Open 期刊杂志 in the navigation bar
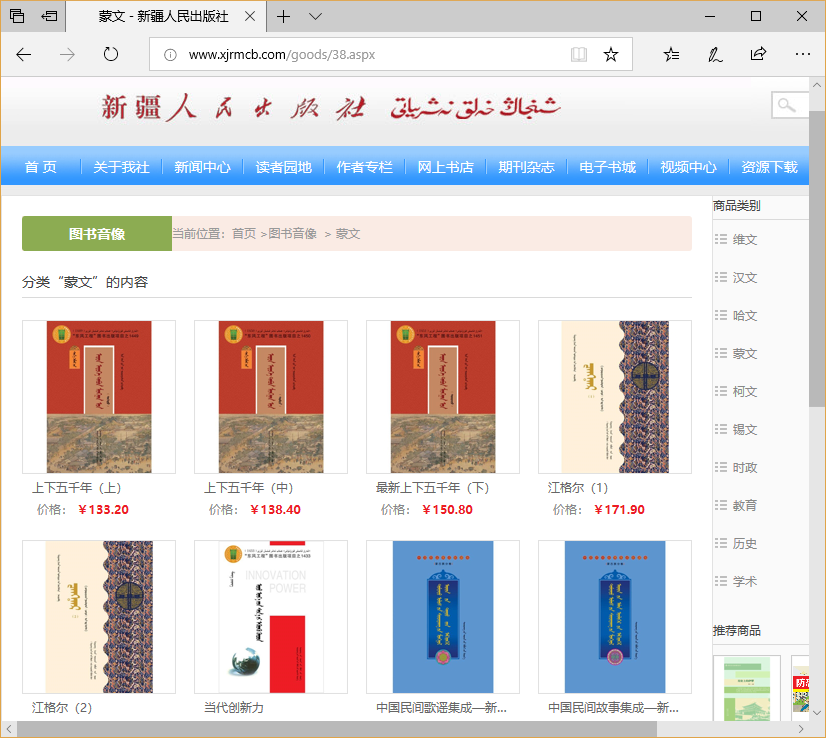This screenshot has width=826, height=738. tap(526, 167)
